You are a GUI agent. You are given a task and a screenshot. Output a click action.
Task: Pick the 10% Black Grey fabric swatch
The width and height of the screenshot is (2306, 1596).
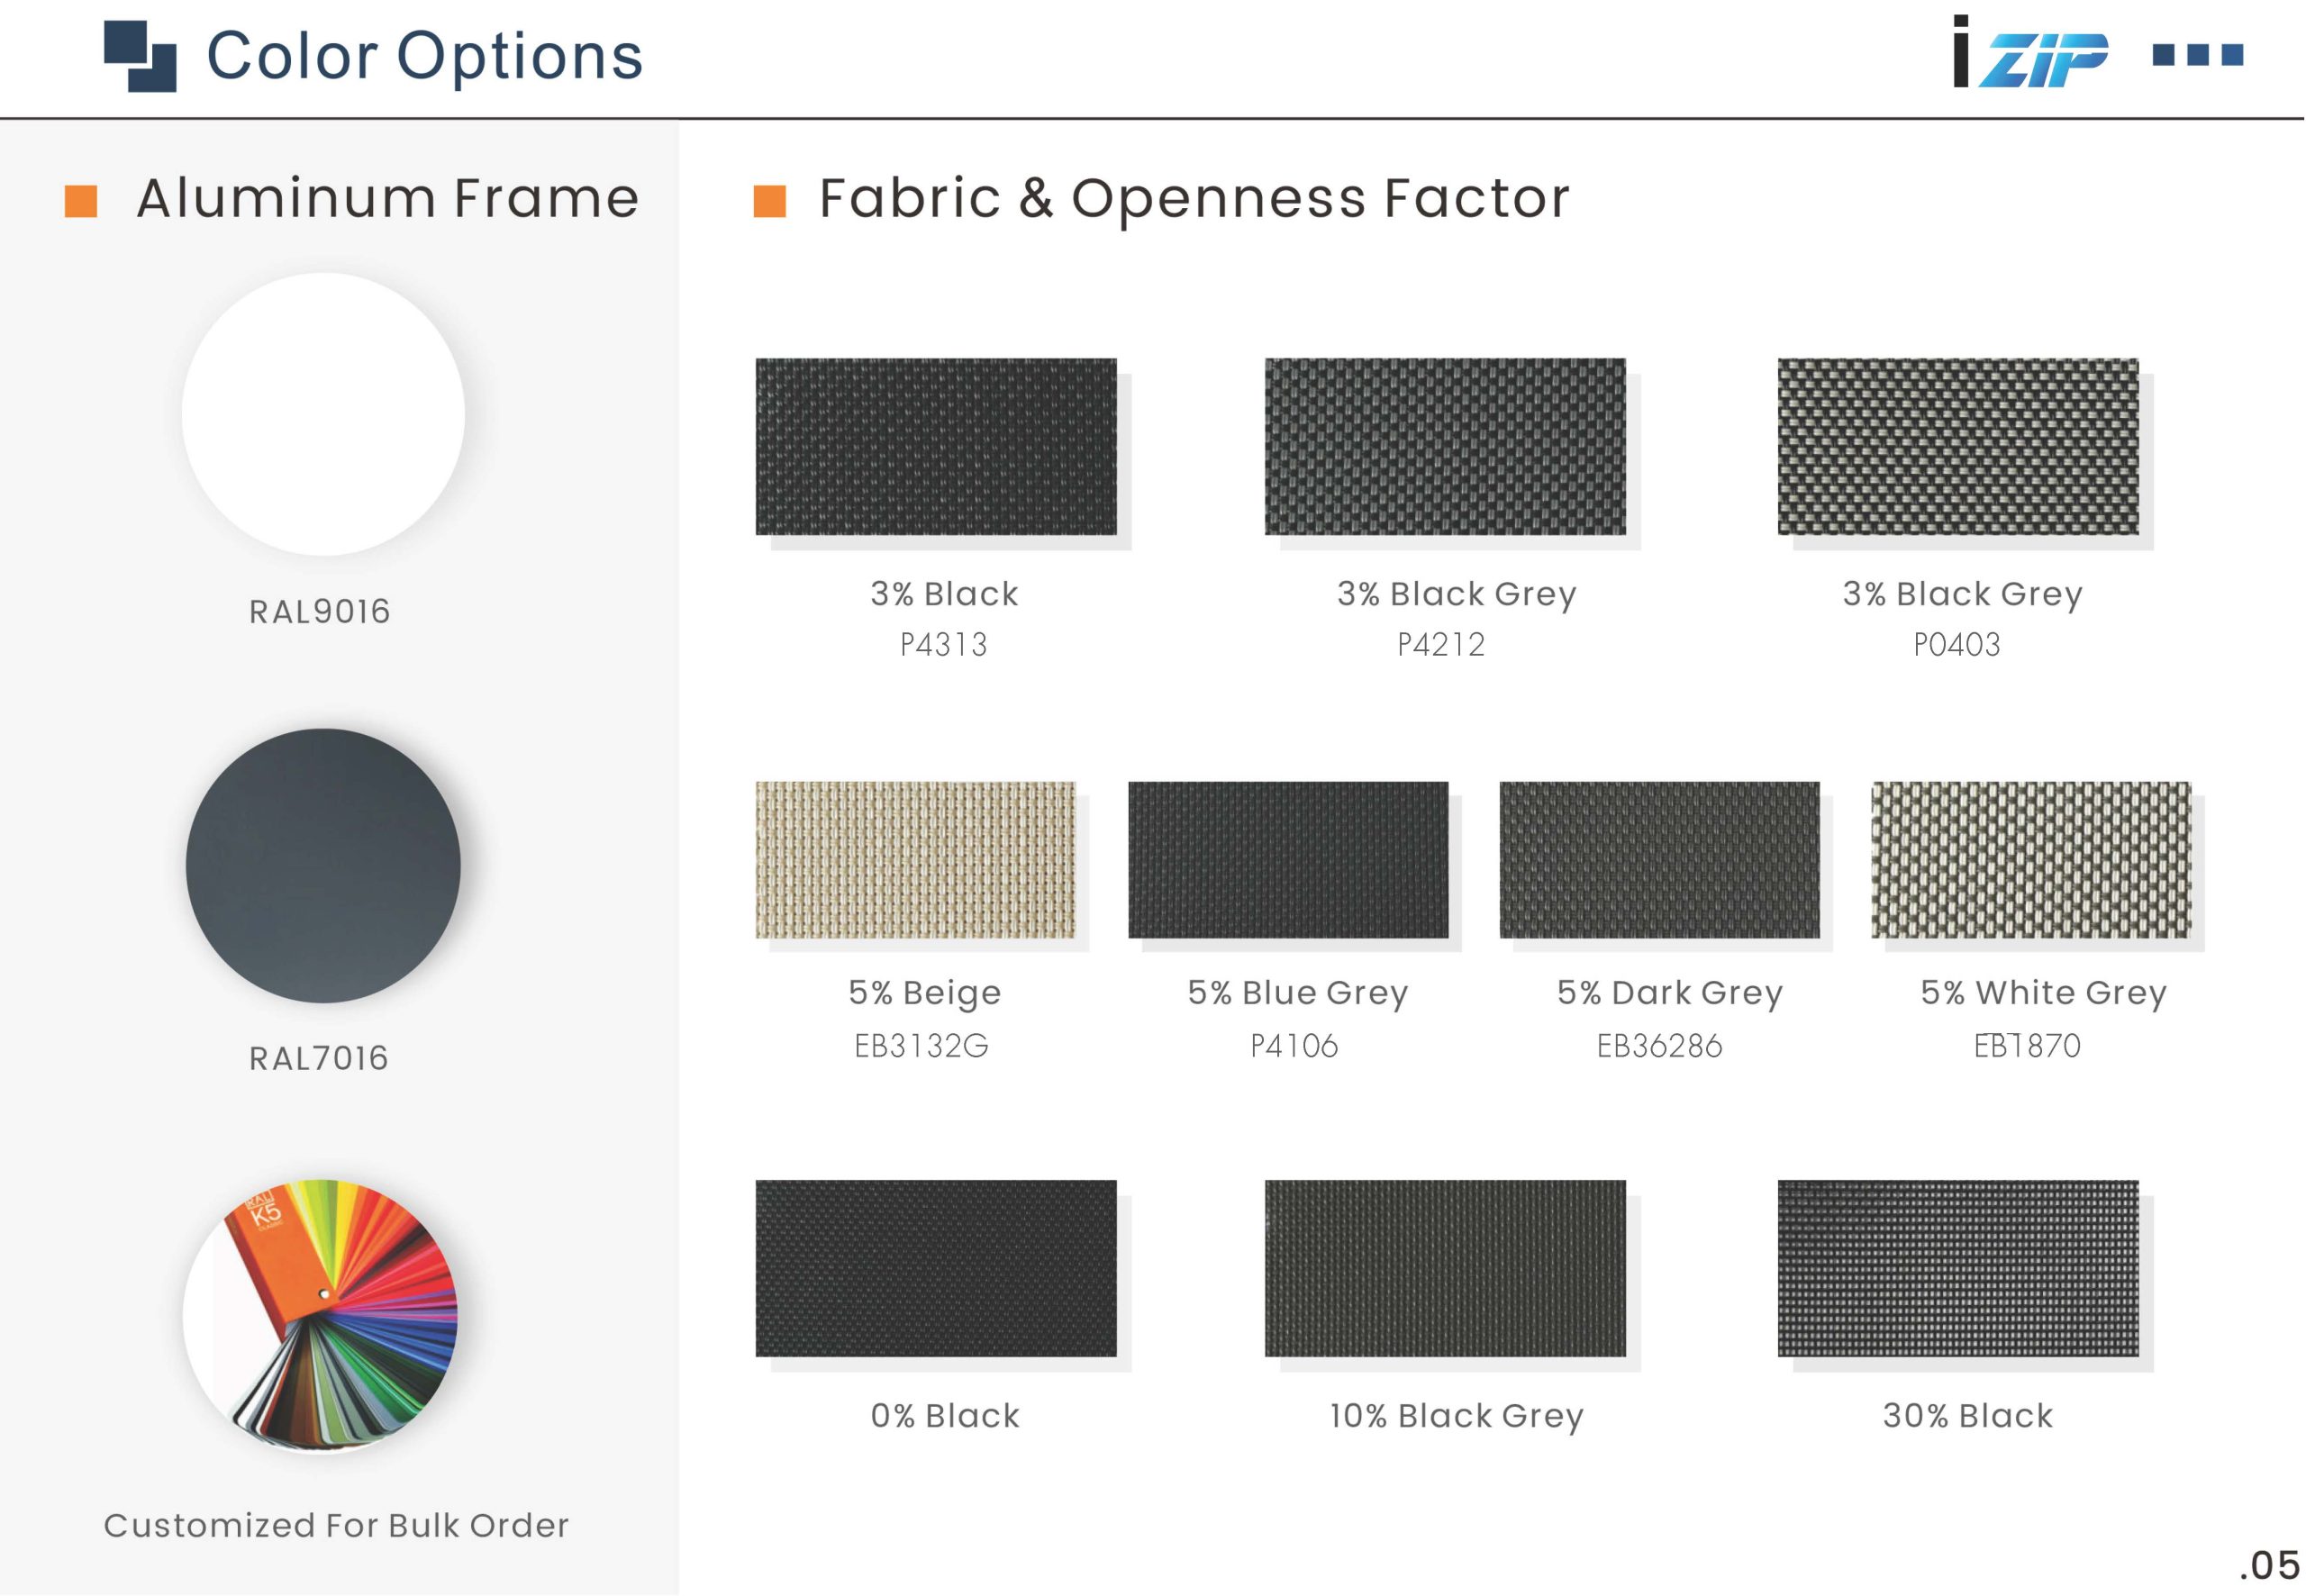(x=1445, y=1268)
